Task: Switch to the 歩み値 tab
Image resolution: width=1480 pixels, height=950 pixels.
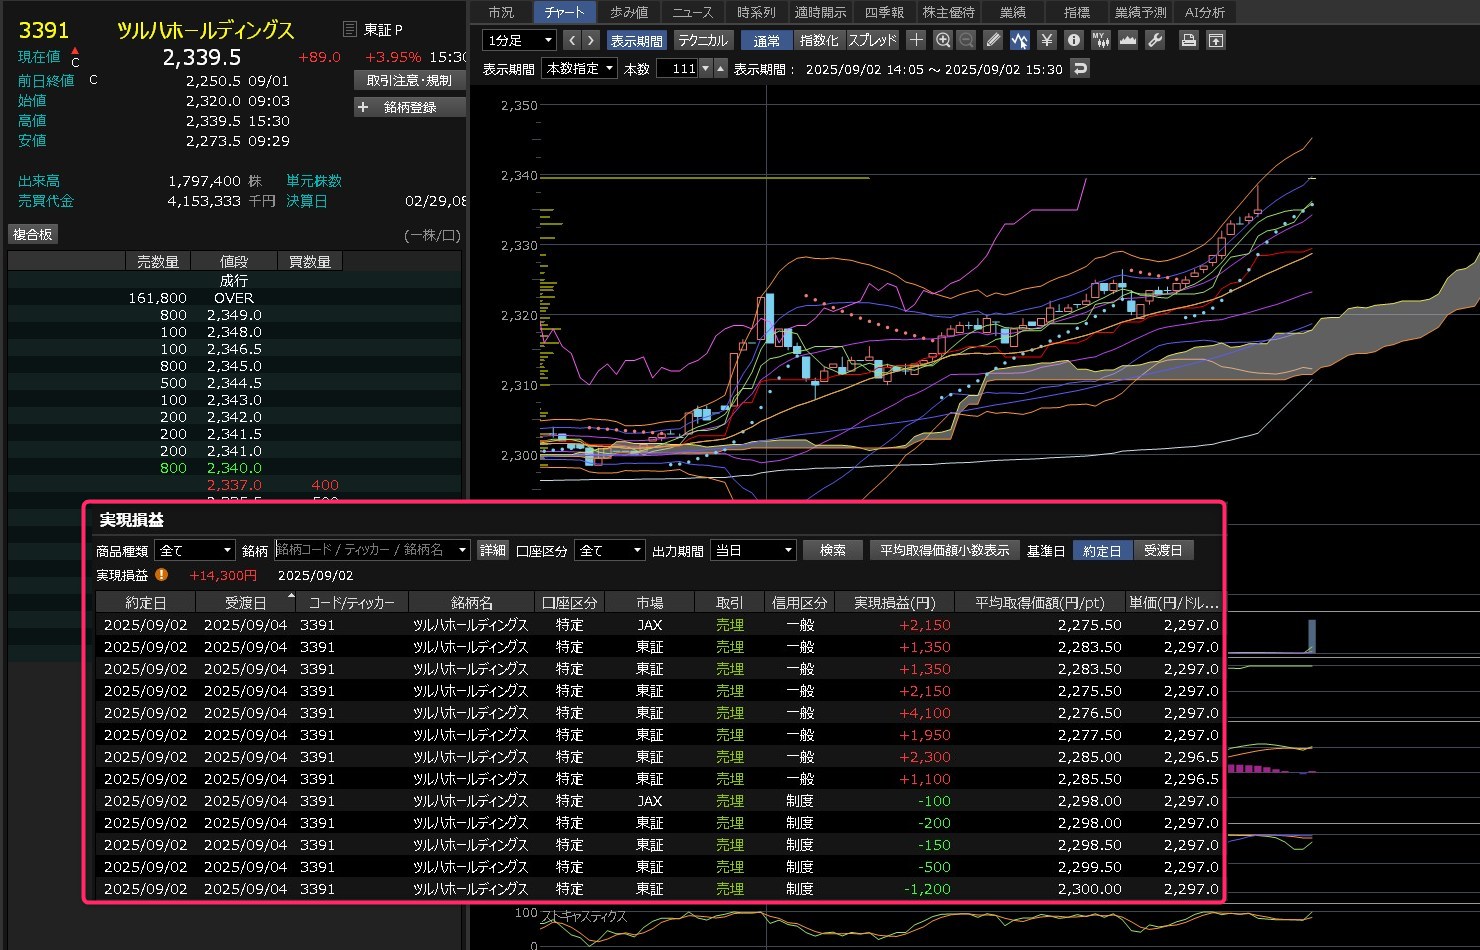Action: [x=629, y=12]
